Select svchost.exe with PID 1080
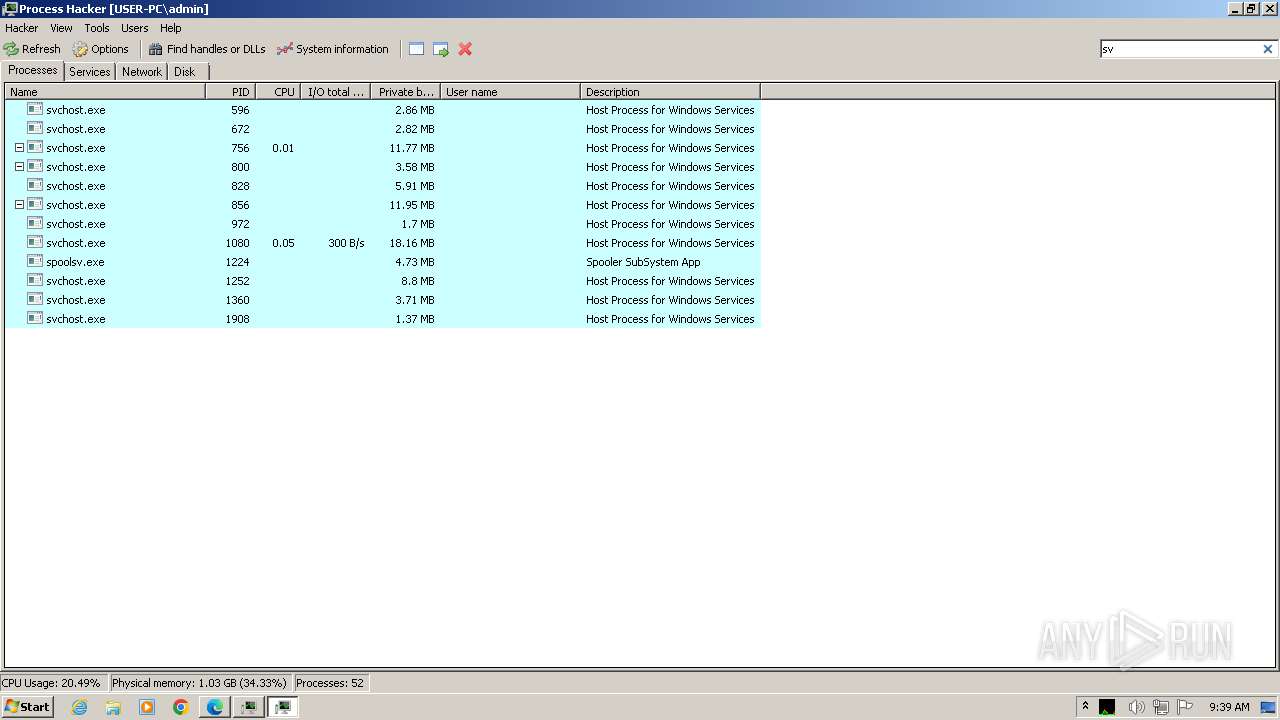 pos(383,243)
